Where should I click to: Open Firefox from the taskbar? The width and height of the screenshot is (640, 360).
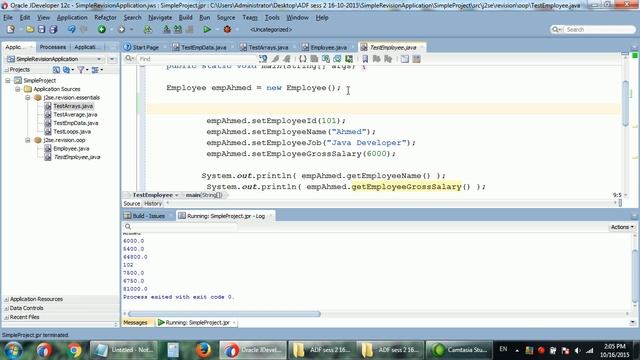click(203, 350)
